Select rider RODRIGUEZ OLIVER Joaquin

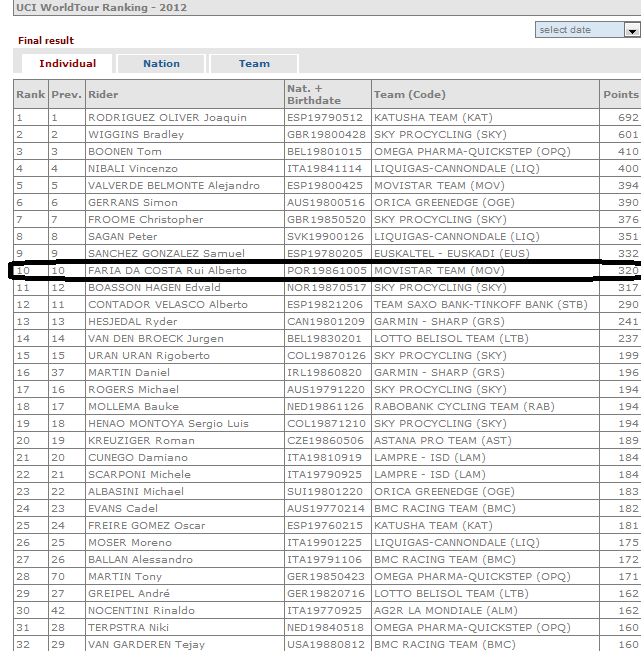click(167, 117)
